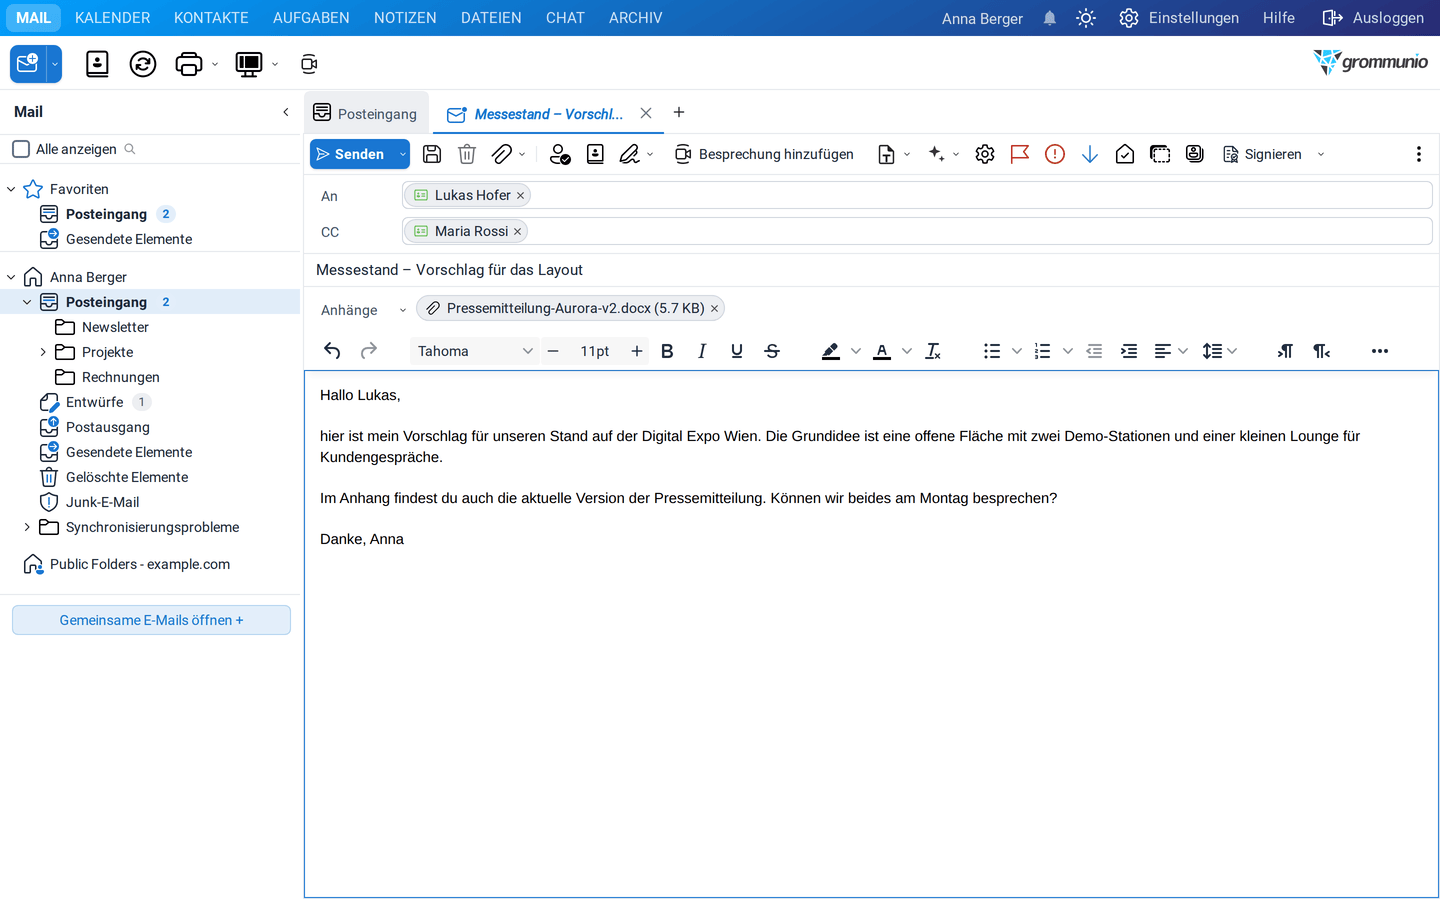Viewport: 1440px width, 900px height.
Task: Set left-to-right text direction
Action: tap(1285, 351)
